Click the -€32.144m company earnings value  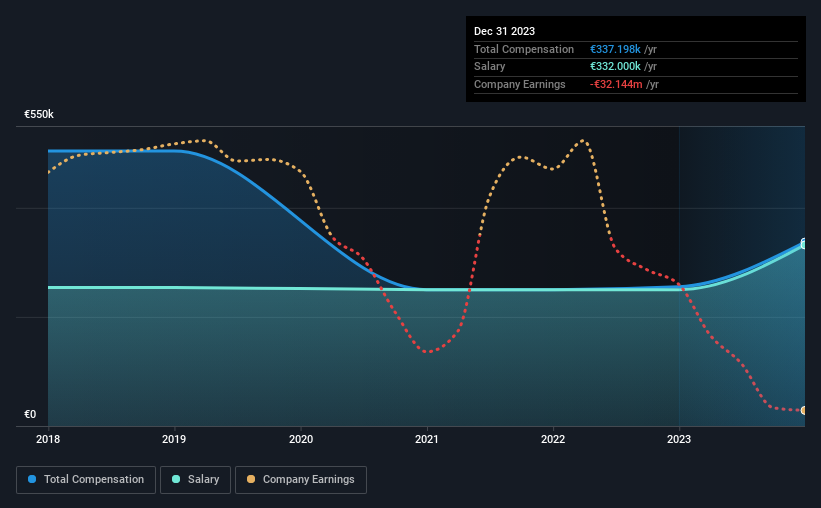(616, 84)
